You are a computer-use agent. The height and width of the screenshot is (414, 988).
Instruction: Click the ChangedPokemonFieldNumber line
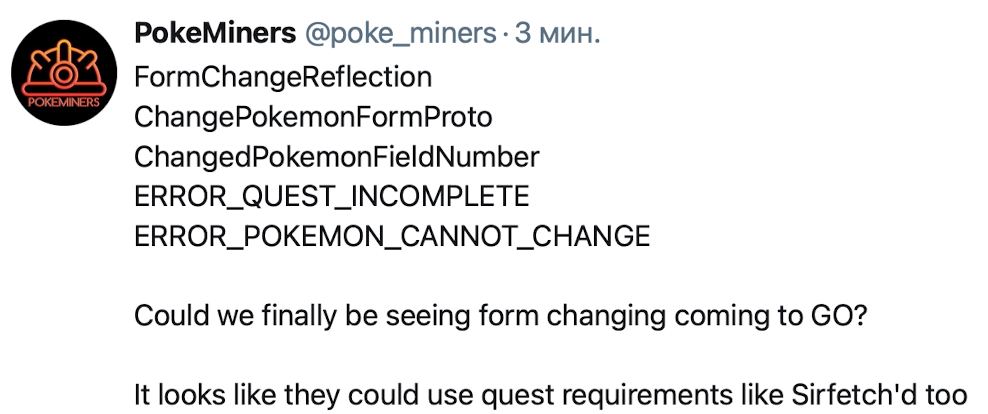click(336, 158)
